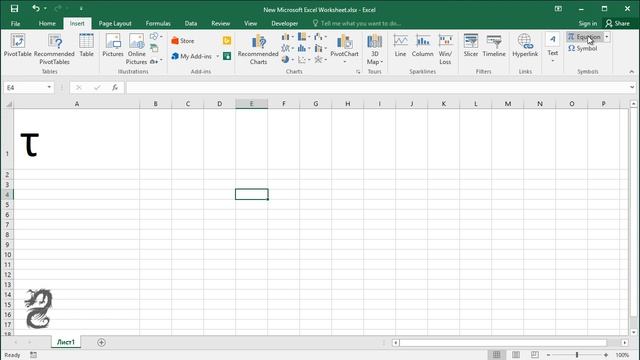Switch to the Page Layout tab

[115, 23]
